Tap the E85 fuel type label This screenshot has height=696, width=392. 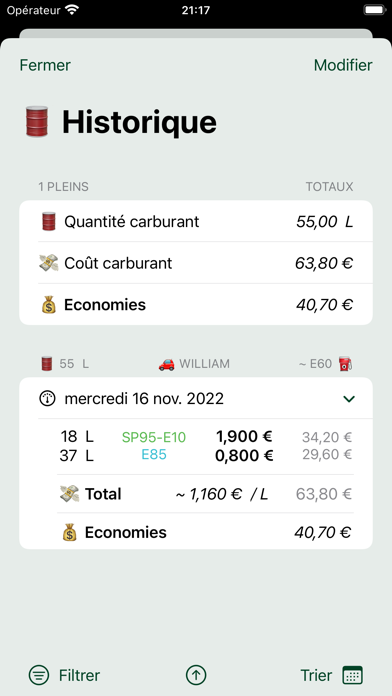point(154,455)
